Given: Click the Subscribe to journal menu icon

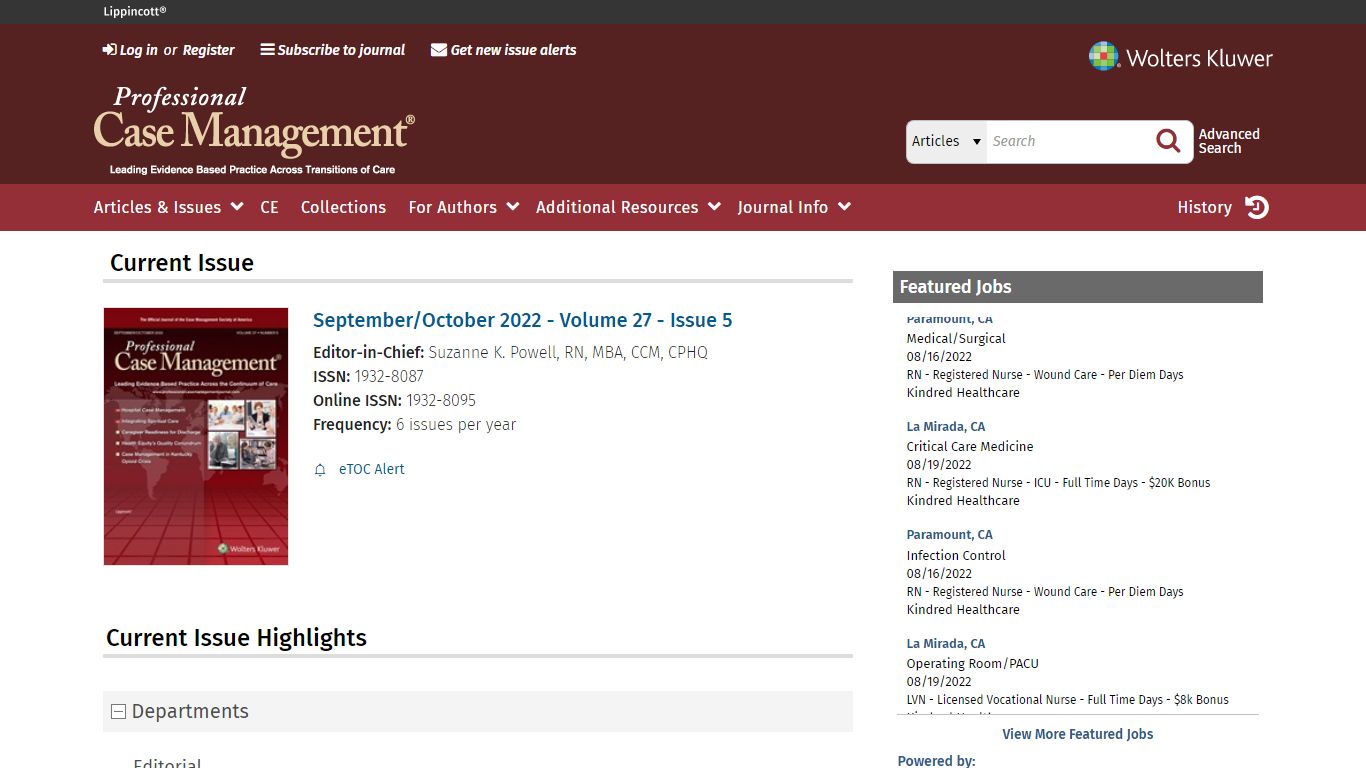Looking at the screenshot, I should 267,50.
